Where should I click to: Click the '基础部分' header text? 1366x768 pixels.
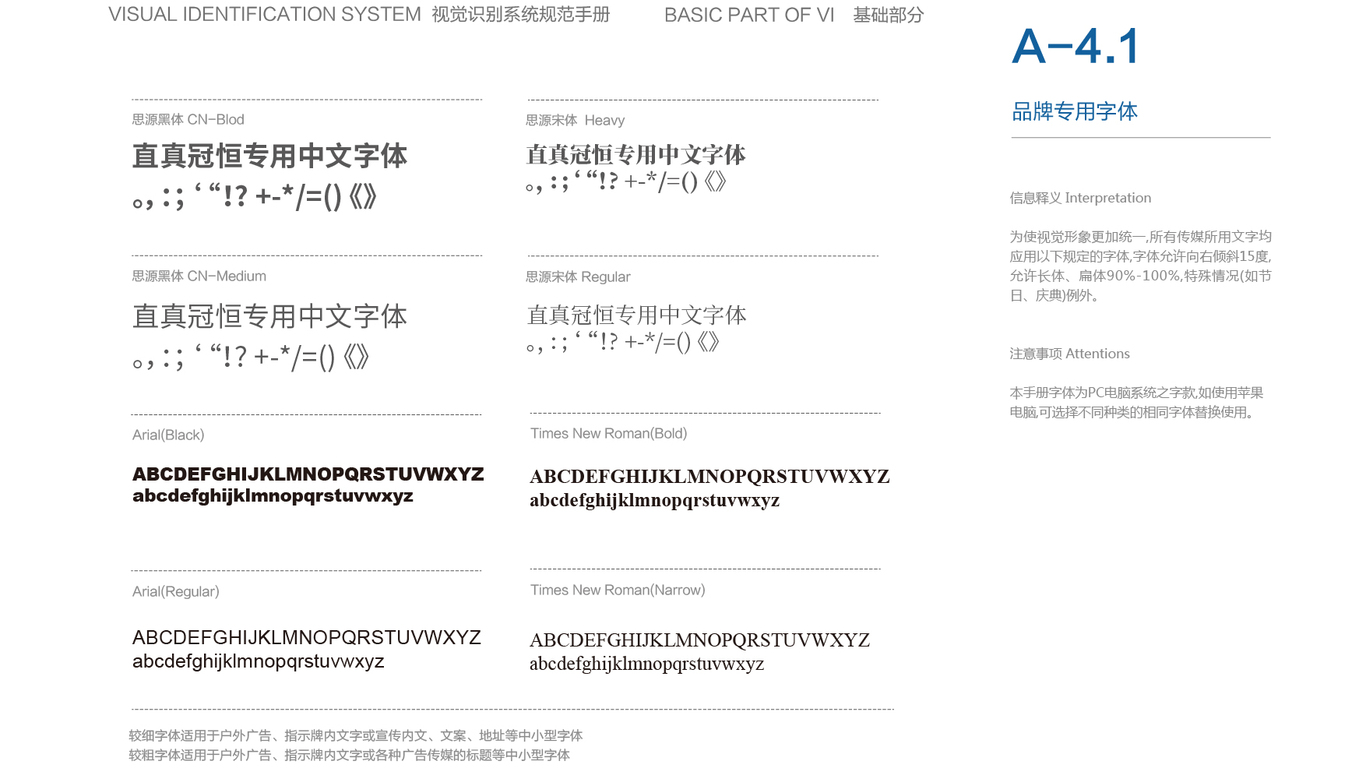tap(888, 16)
